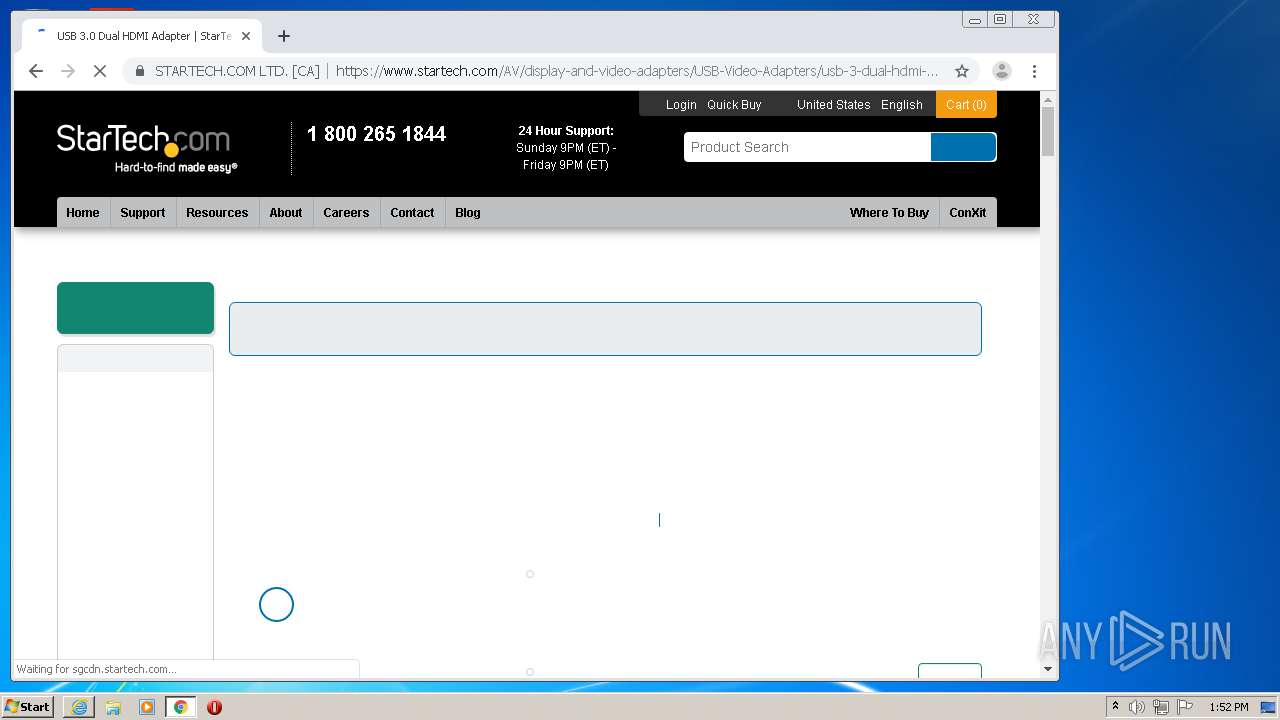Click the grey banner box

pyautogui.click(x=605, y=329)
